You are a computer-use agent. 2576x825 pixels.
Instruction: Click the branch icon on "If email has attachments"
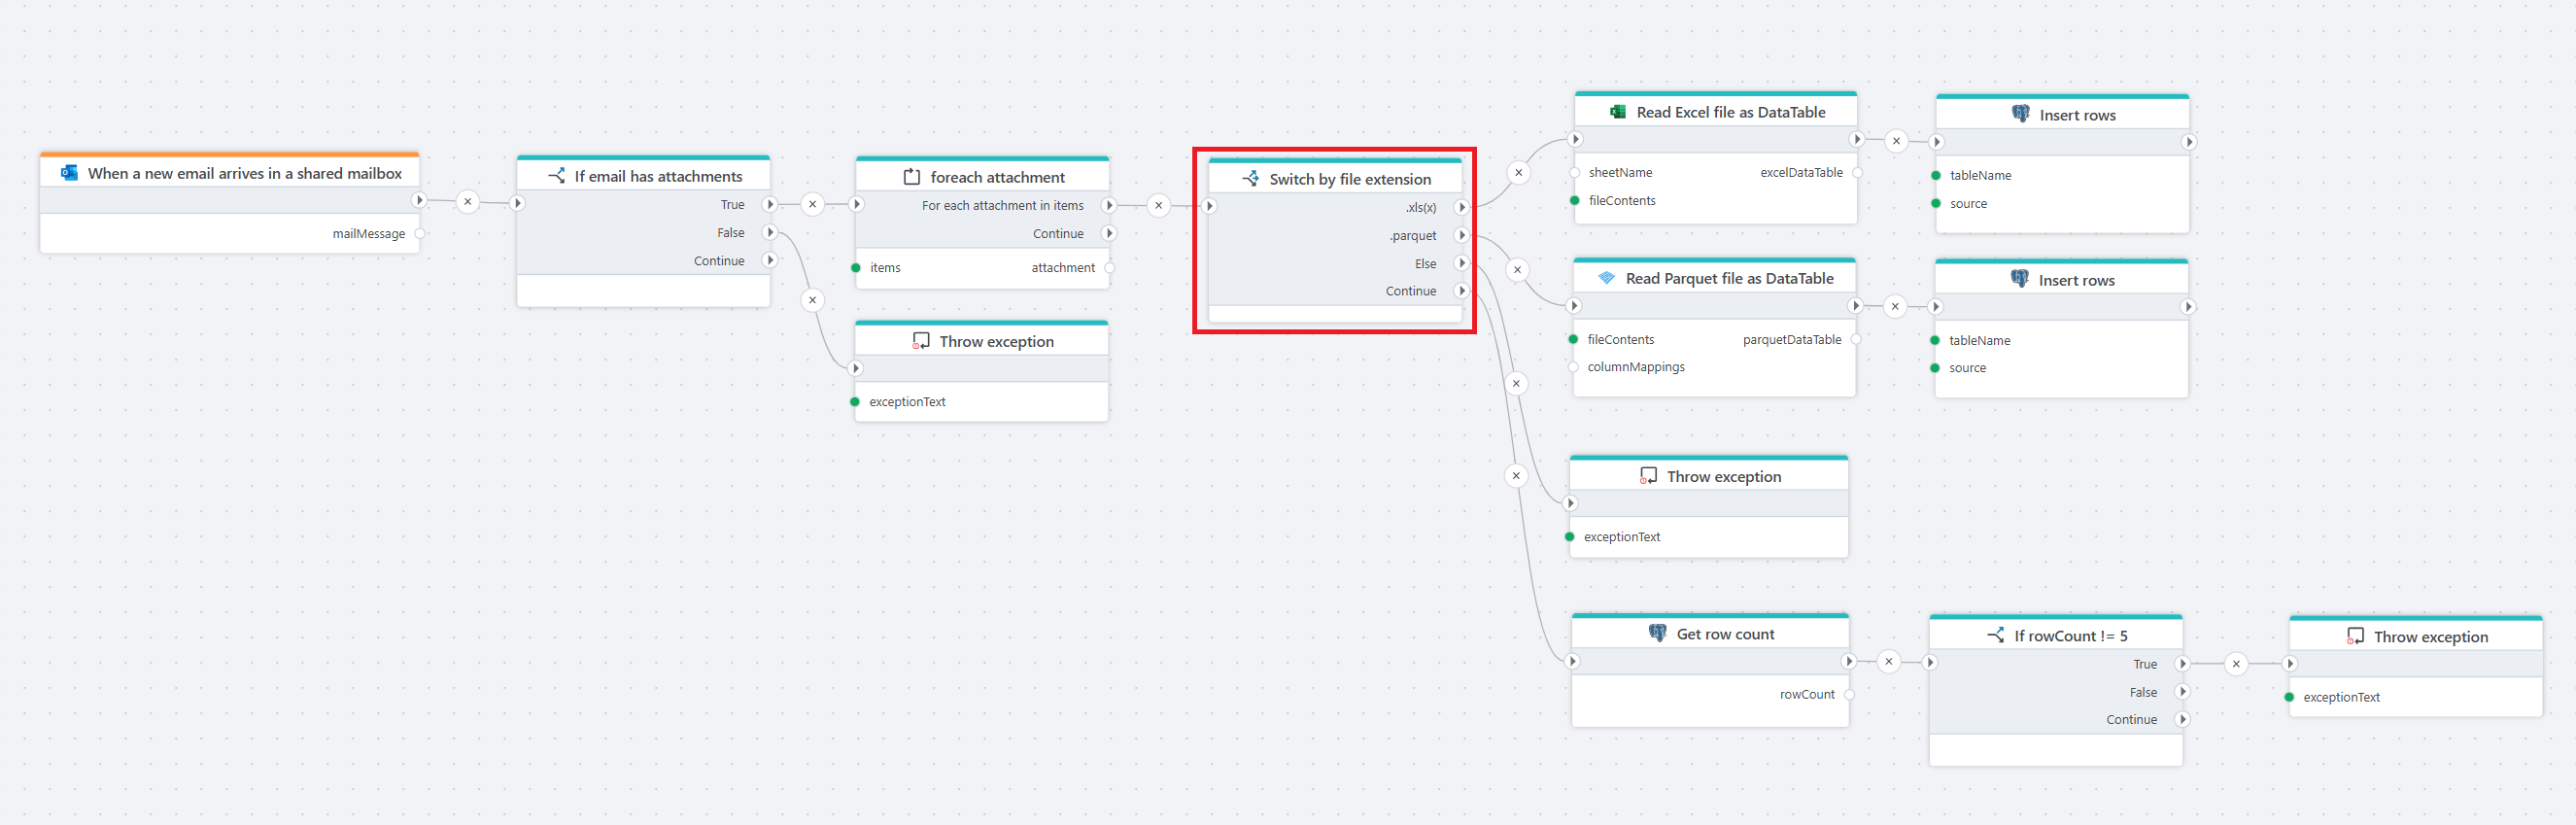point(557,176)
